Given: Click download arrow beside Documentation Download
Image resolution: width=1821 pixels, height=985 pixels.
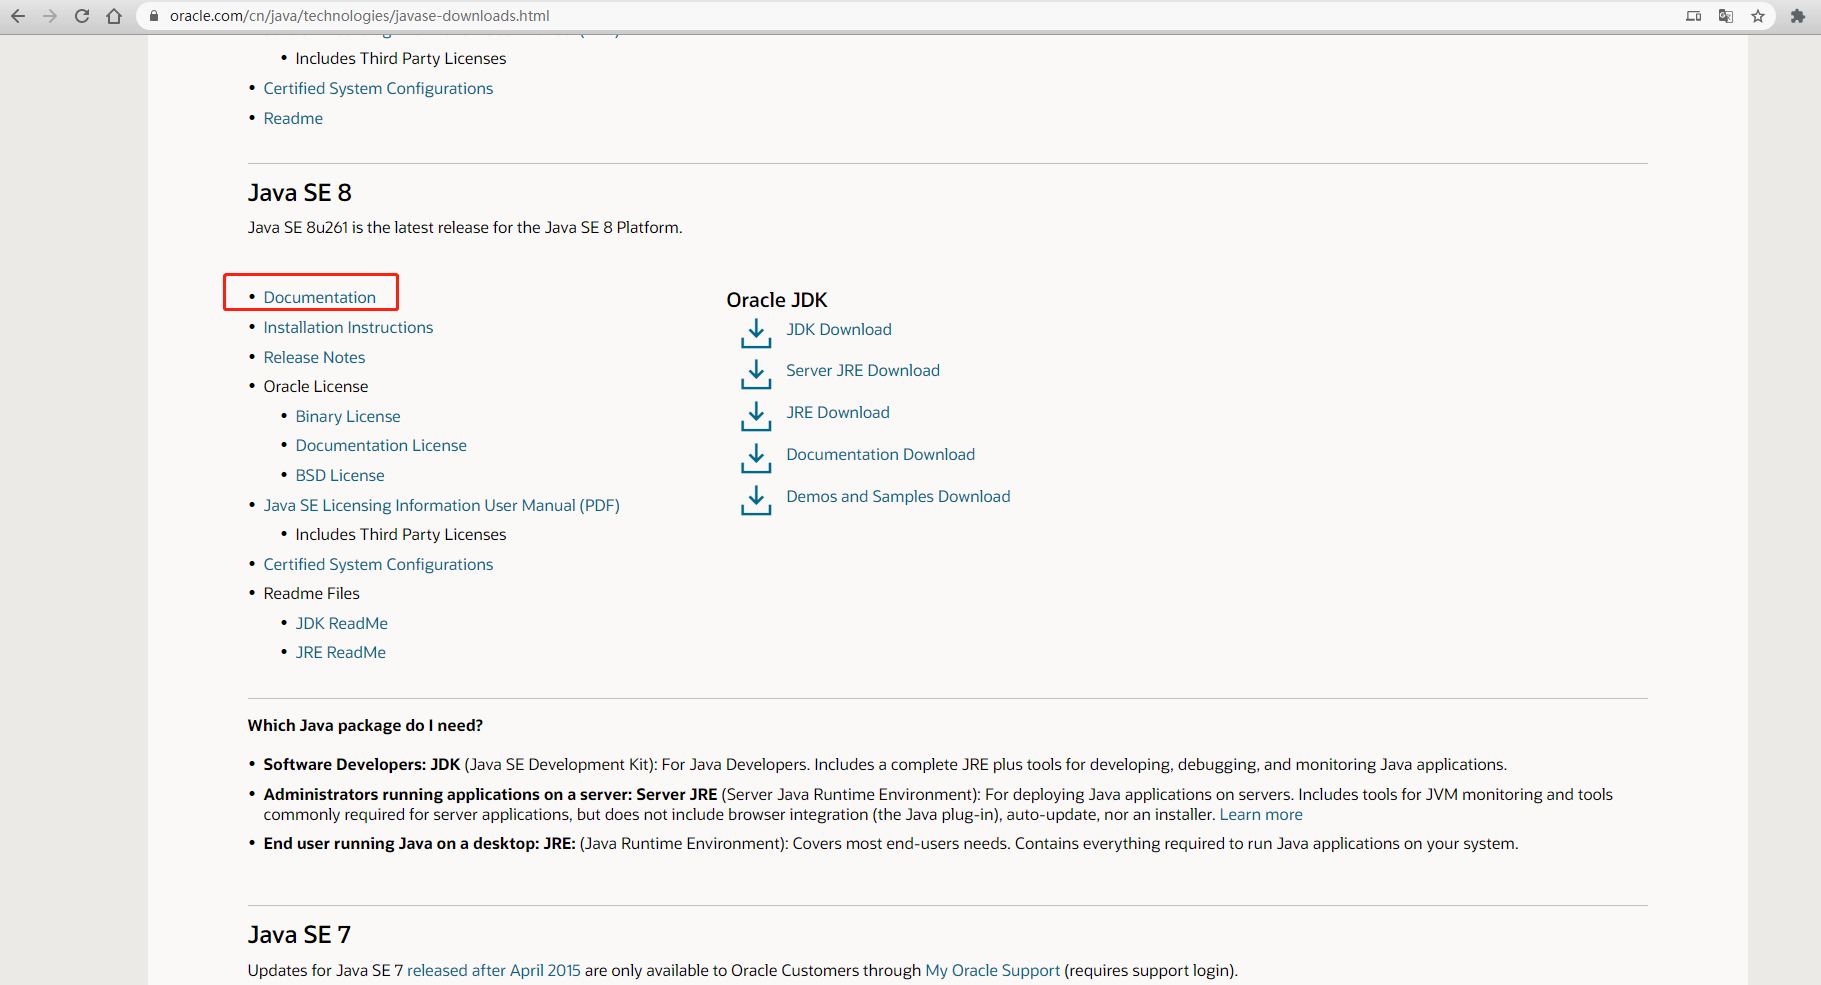Looking at the screenshot, I should pos(756,458).
